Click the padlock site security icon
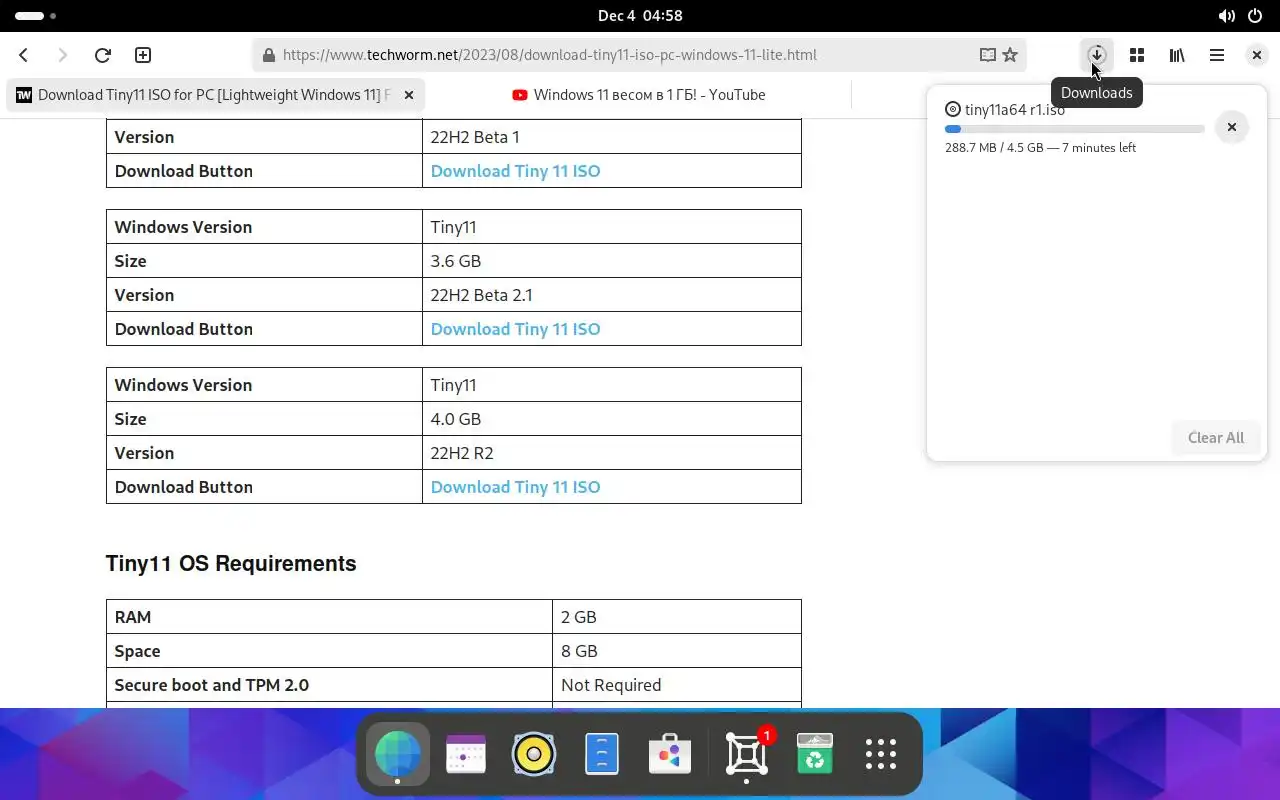 pyautogui.click(x=268, y=55)
